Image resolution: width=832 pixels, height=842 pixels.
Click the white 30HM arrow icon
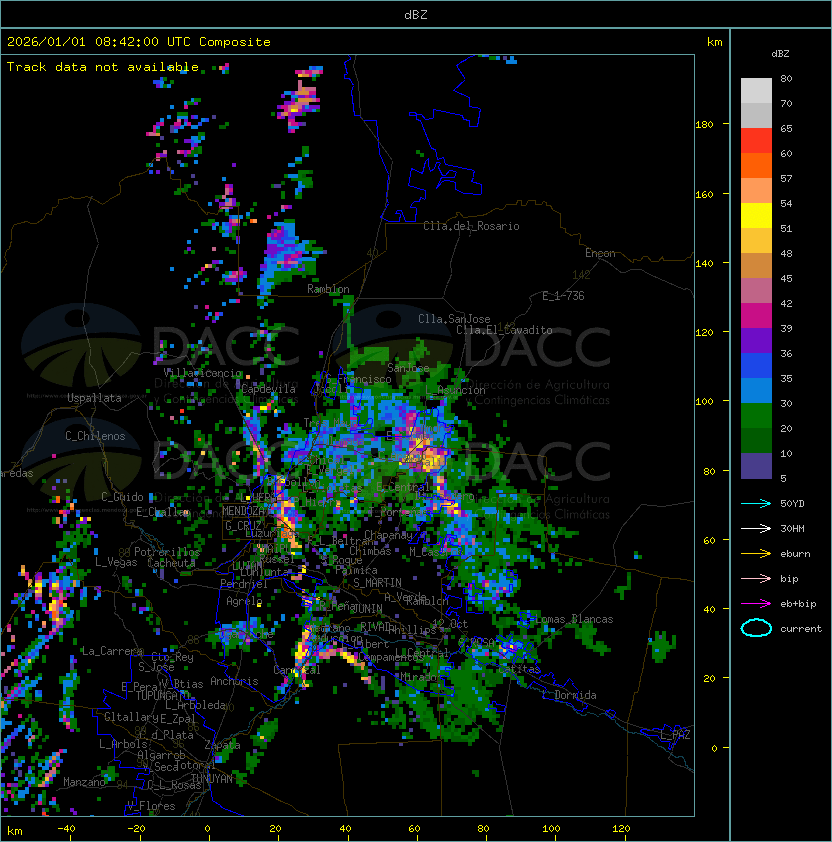pos(756,528)
